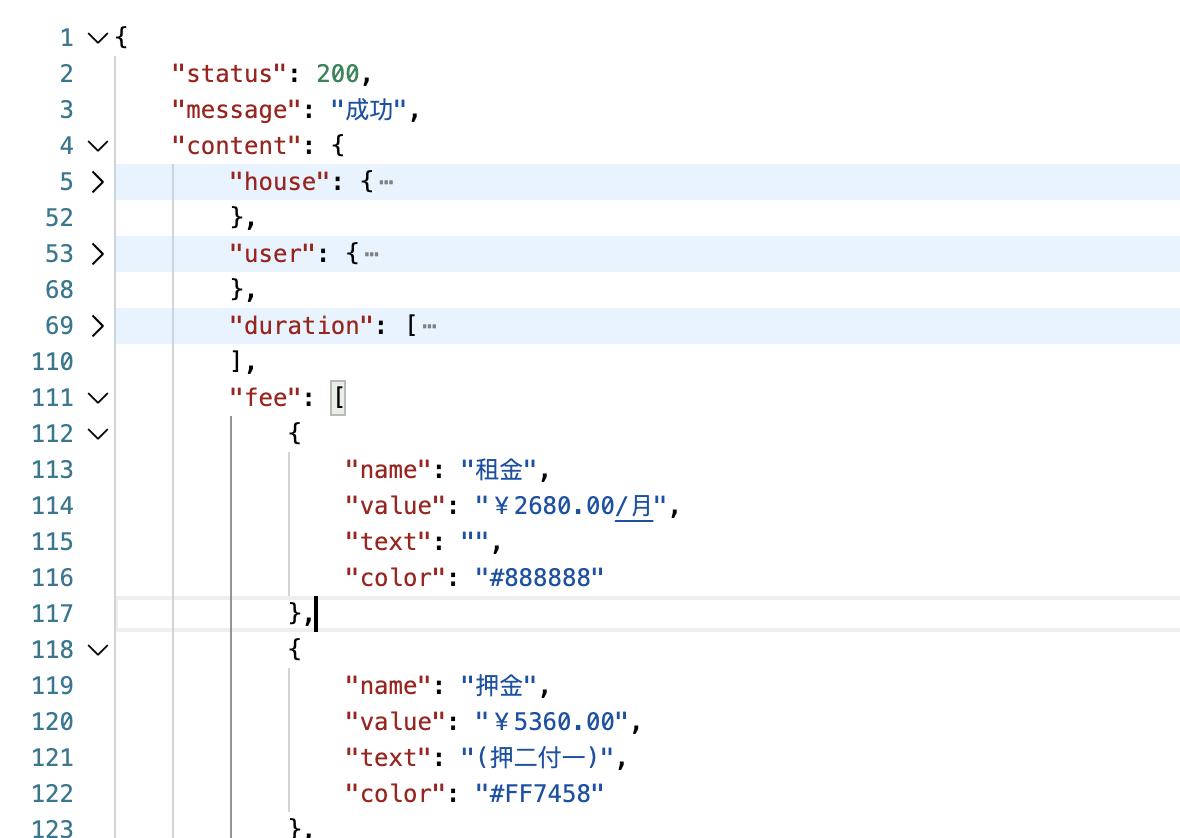The width and height of the screenshot is (1180, 838).
Task: Click the color value "#888888"
Action: [540, 577]
